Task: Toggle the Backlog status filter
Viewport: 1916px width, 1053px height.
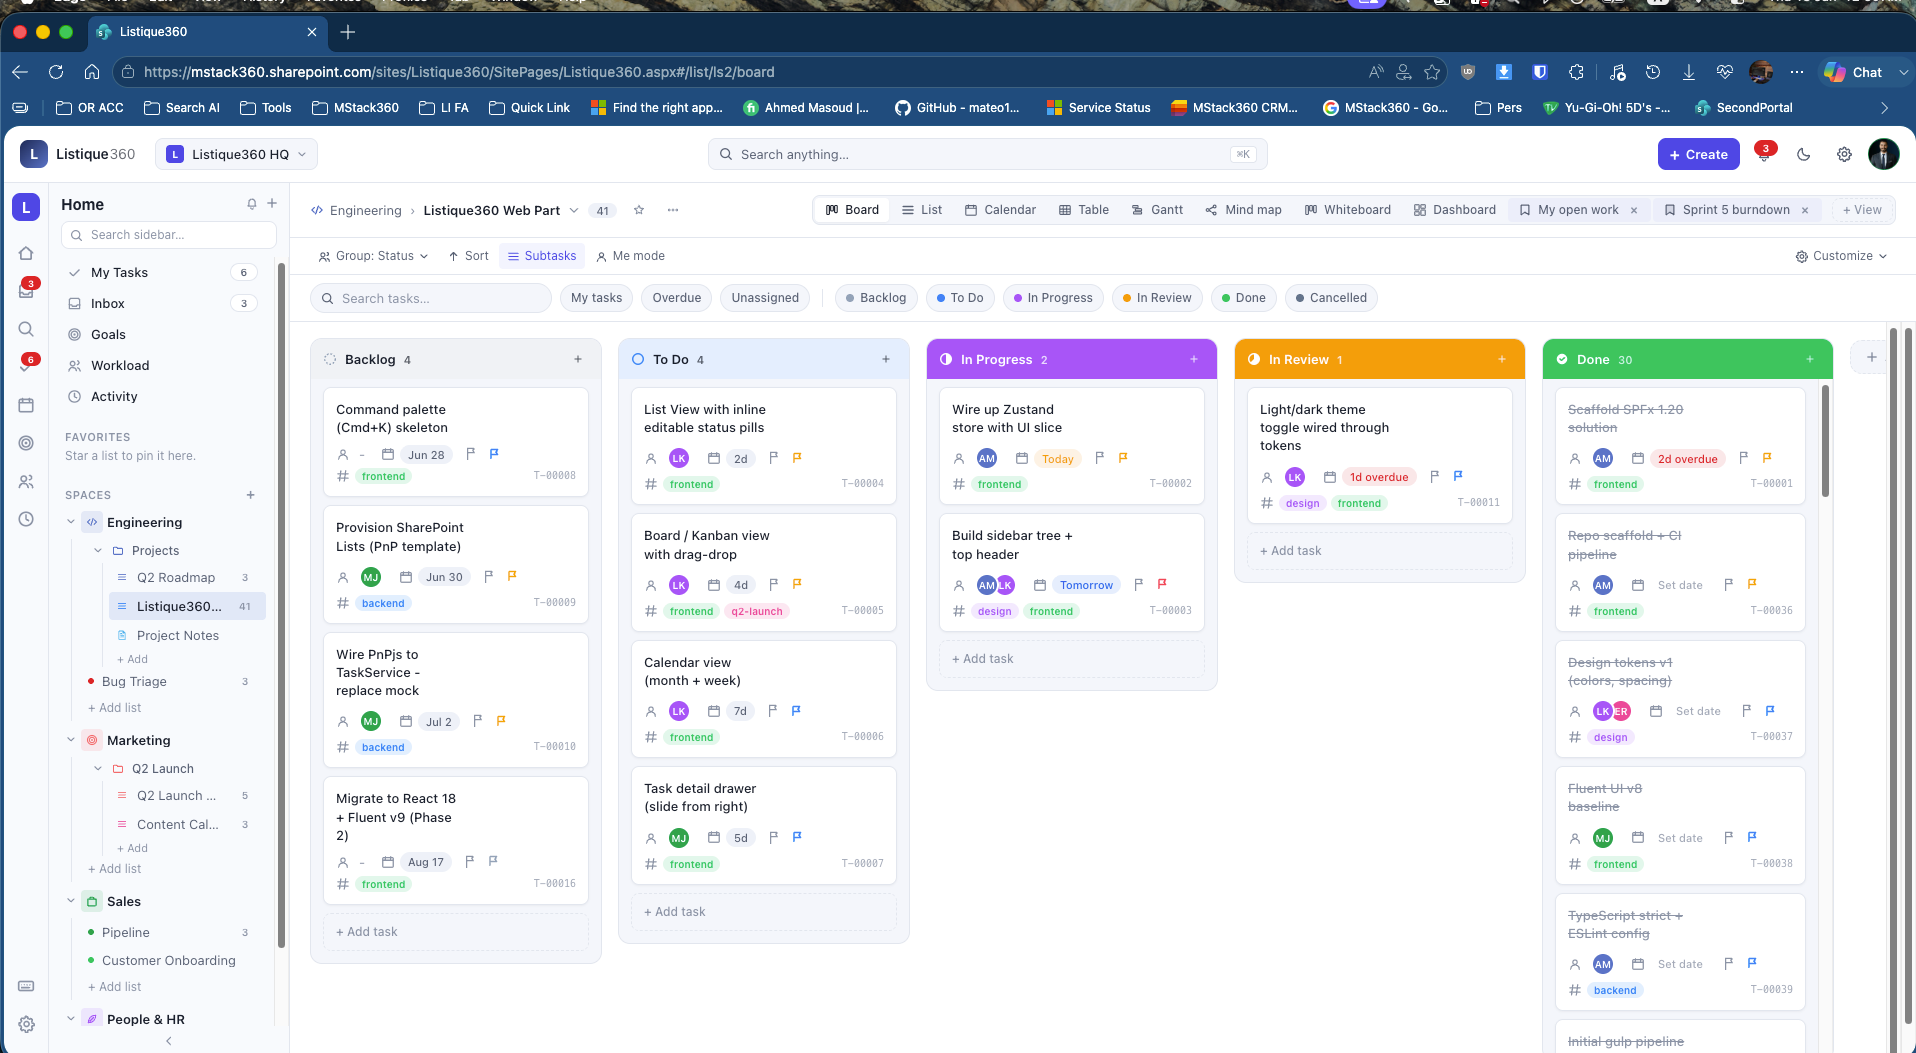Action: pyautogui.click(x=876, y=298)
